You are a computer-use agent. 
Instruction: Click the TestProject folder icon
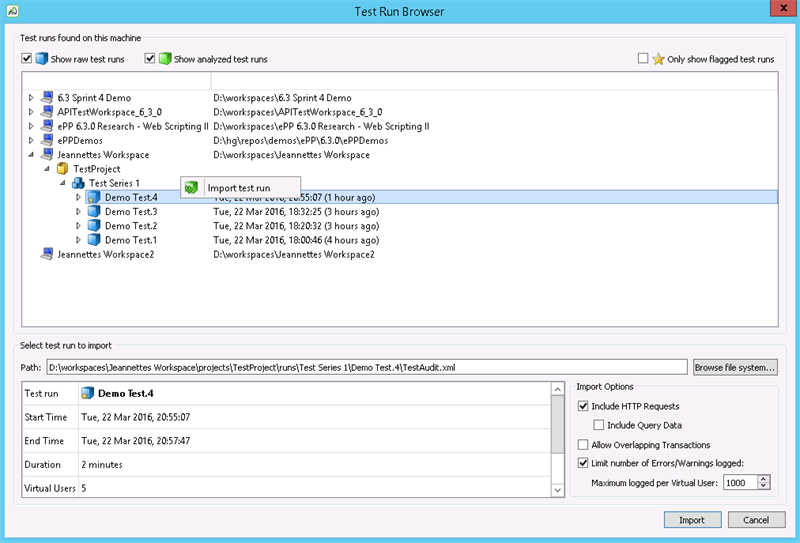tap(62, 170)
